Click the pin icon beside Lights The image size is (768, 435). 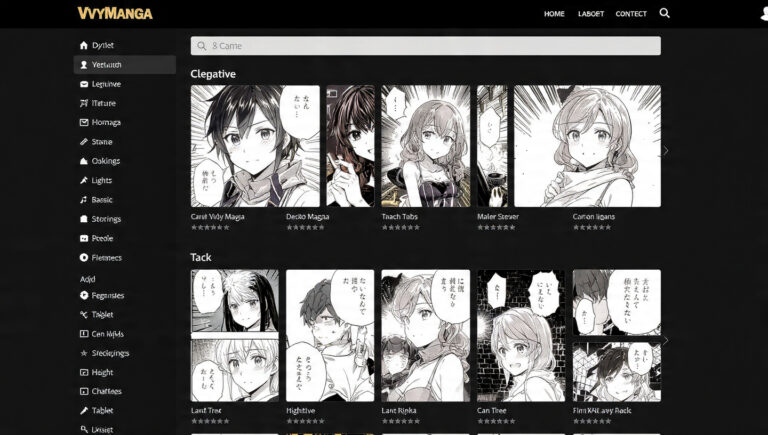coord(84,180)
